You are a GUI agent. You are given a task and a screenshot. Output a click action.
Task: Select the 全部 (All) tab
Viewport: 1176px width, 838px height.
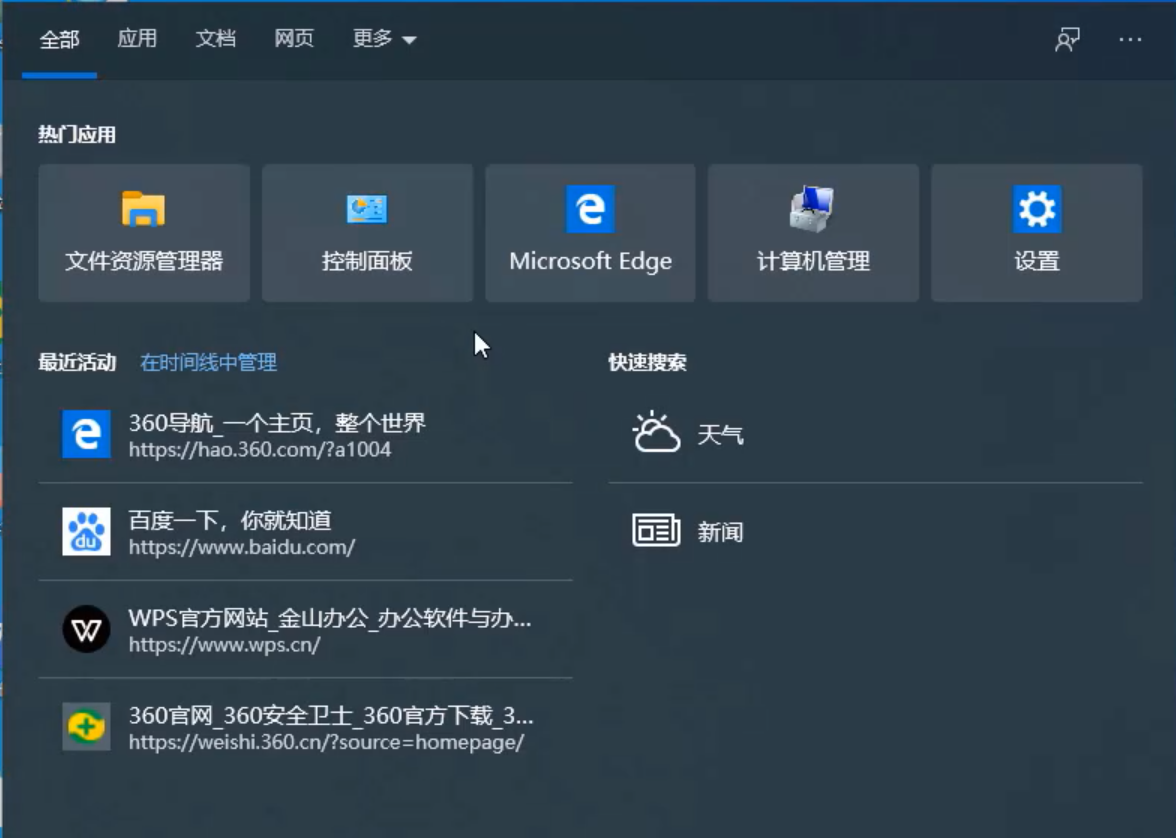tap(59, 40)
